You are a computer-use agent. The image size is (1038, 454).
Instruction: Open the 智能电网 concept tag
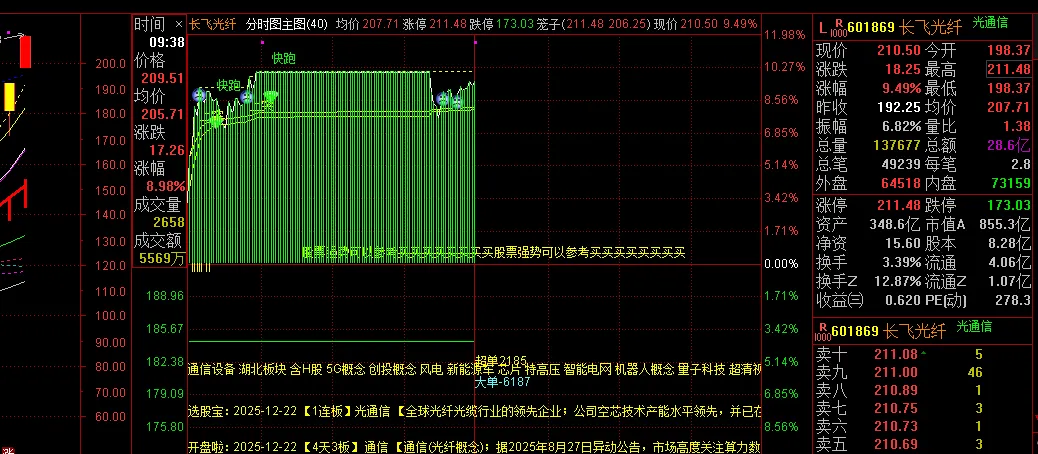(587, 369)
